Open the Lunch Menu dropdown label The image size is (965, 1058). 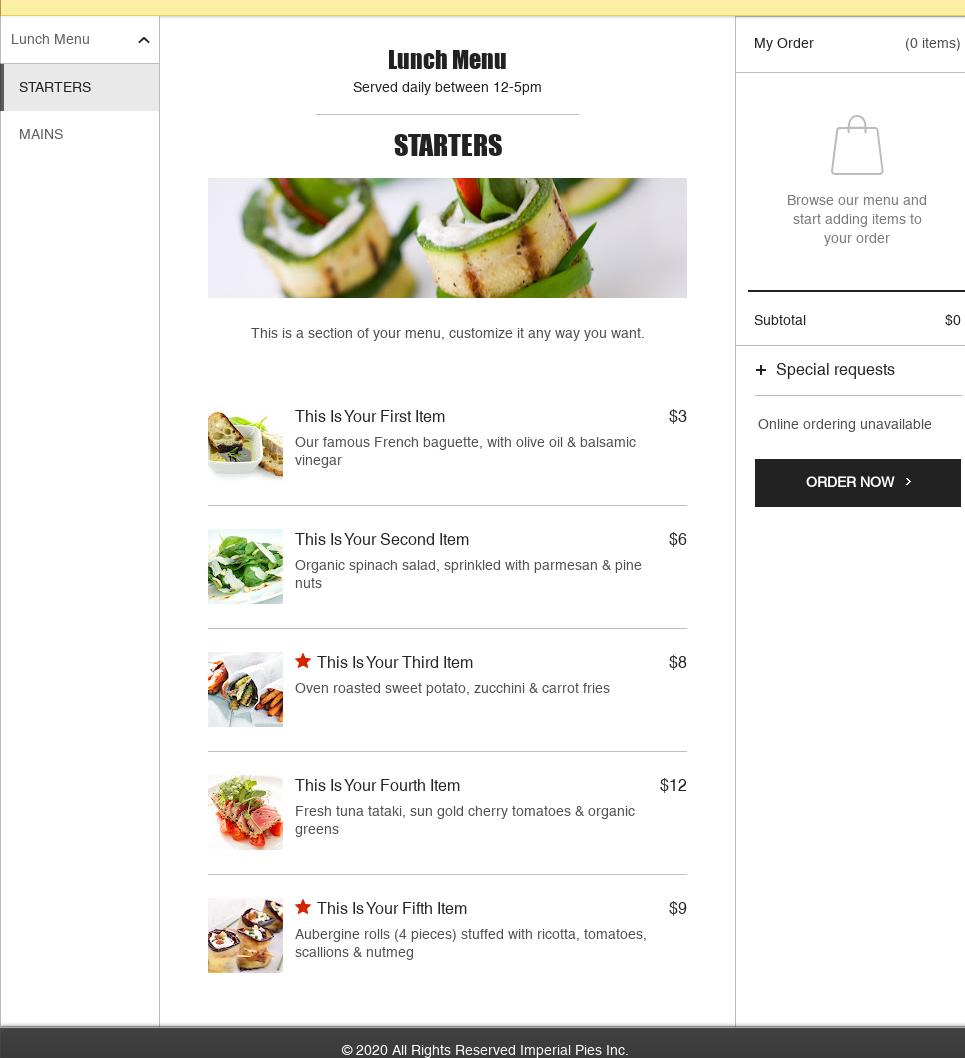coord(50,39)
